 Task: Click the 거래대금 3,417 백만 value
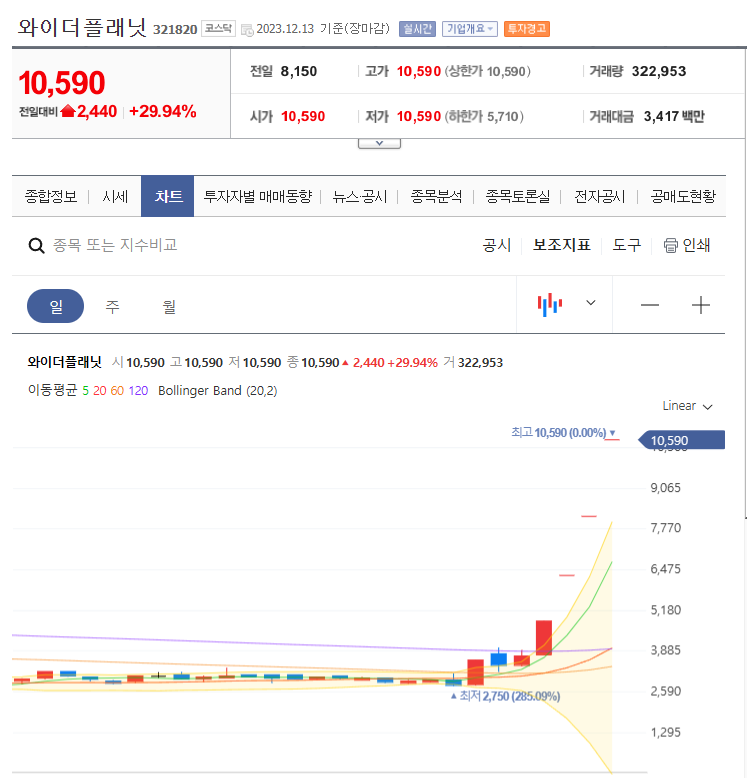[674, 117]
